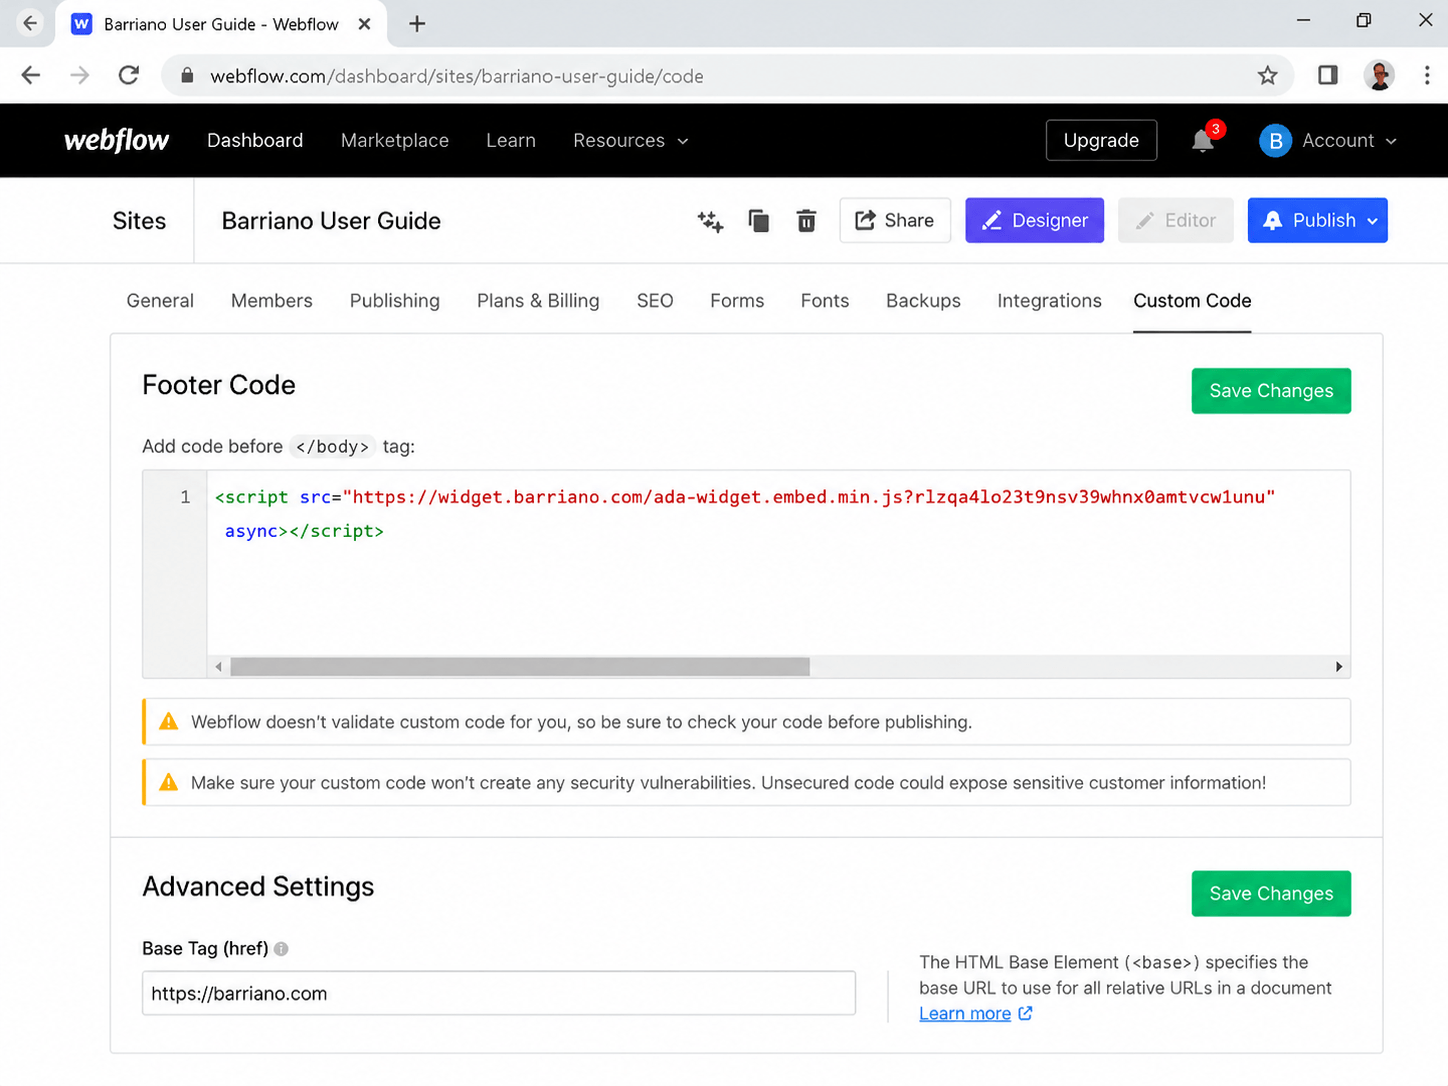Reload the page
Screen dimensions: 1448x1086
pyautogui.click(x=129, y=75)
